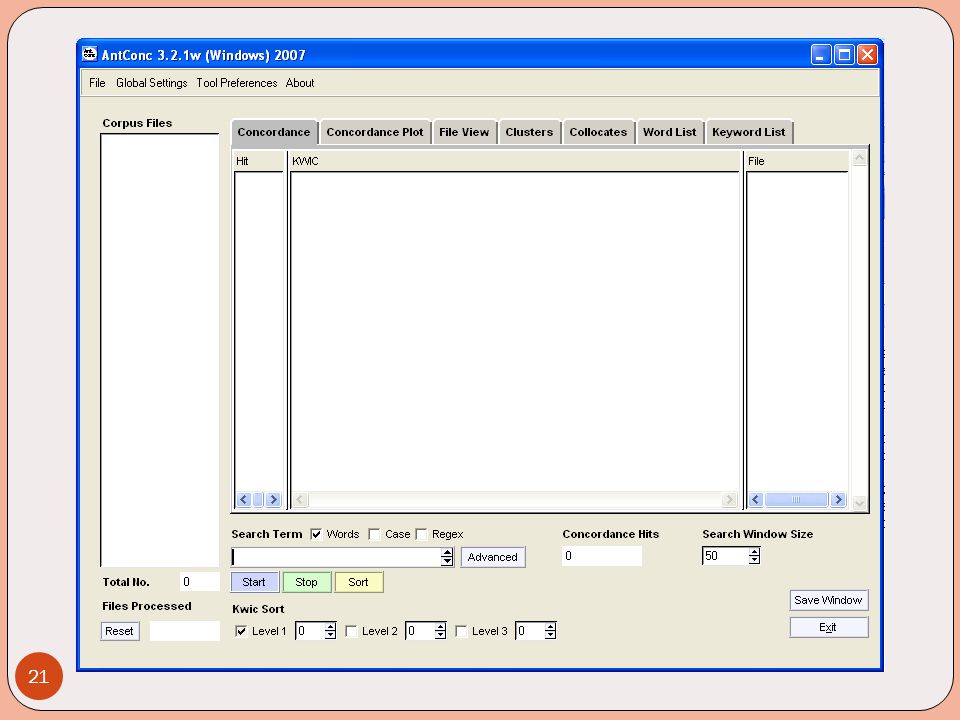Open the About menu
The image size is (960, 720).
299,83
